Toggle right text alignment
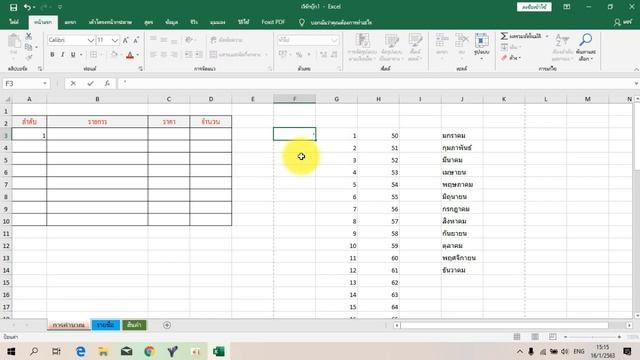Image resolution: width=640 pixels, height=360 pixels. (x=174, y=54)
